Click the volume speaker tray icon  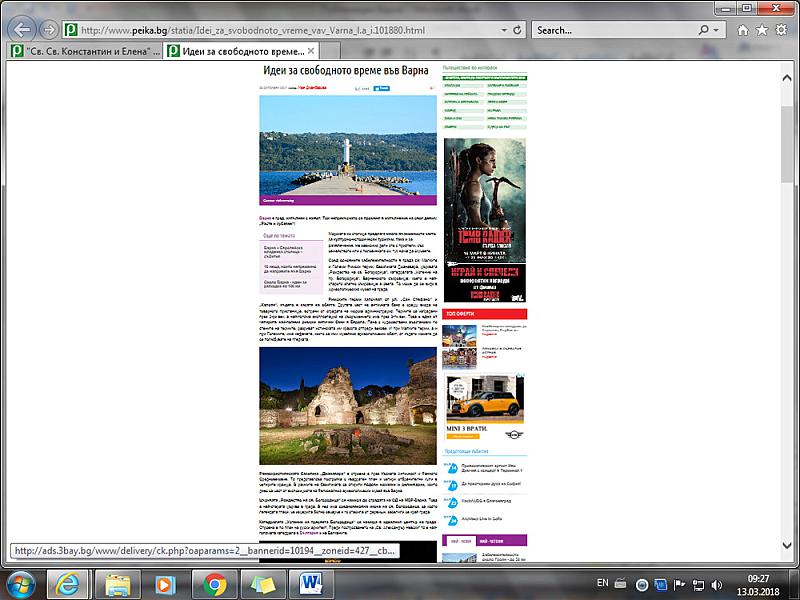click(715, 582)
